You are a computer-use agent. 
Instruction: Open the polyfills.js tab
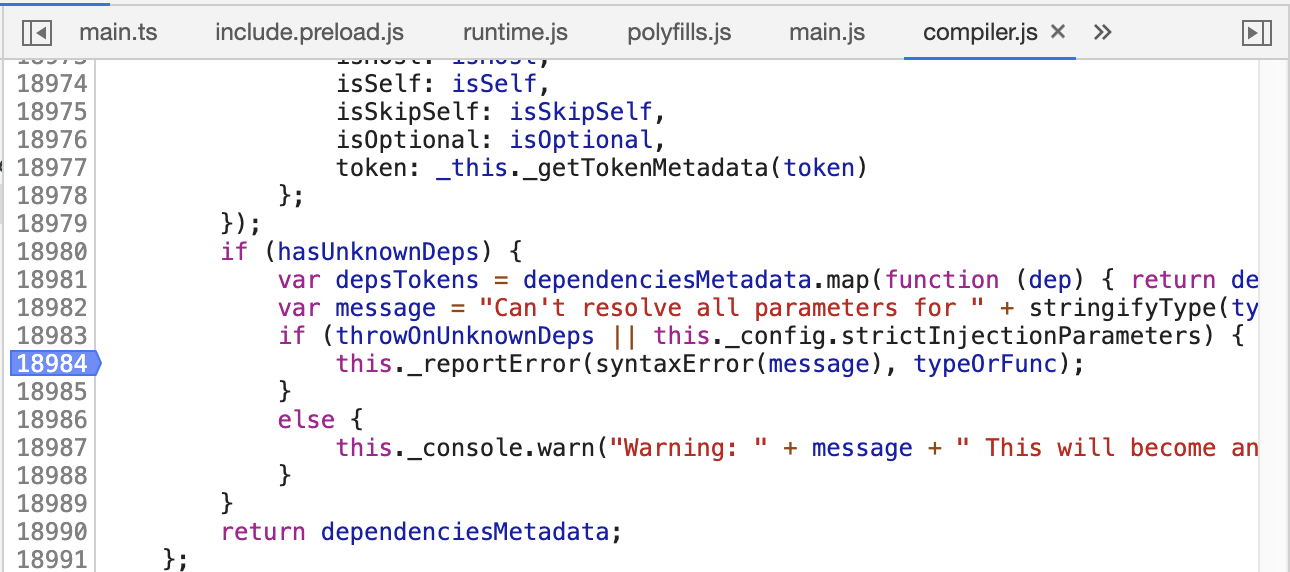[679, 32]
